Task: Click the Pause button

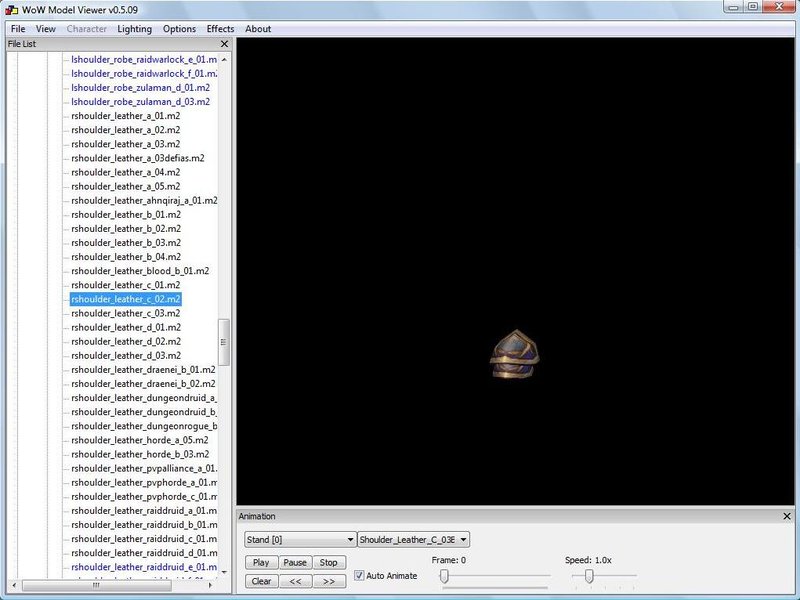Action: point(295,562)
